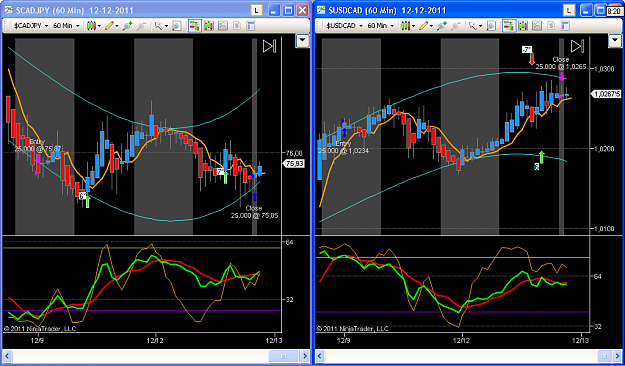Open the cursor pointer dropdown in USDCAD window
Image resolution: width=625 pixels, height=366 pixels.
click(475, 26)
